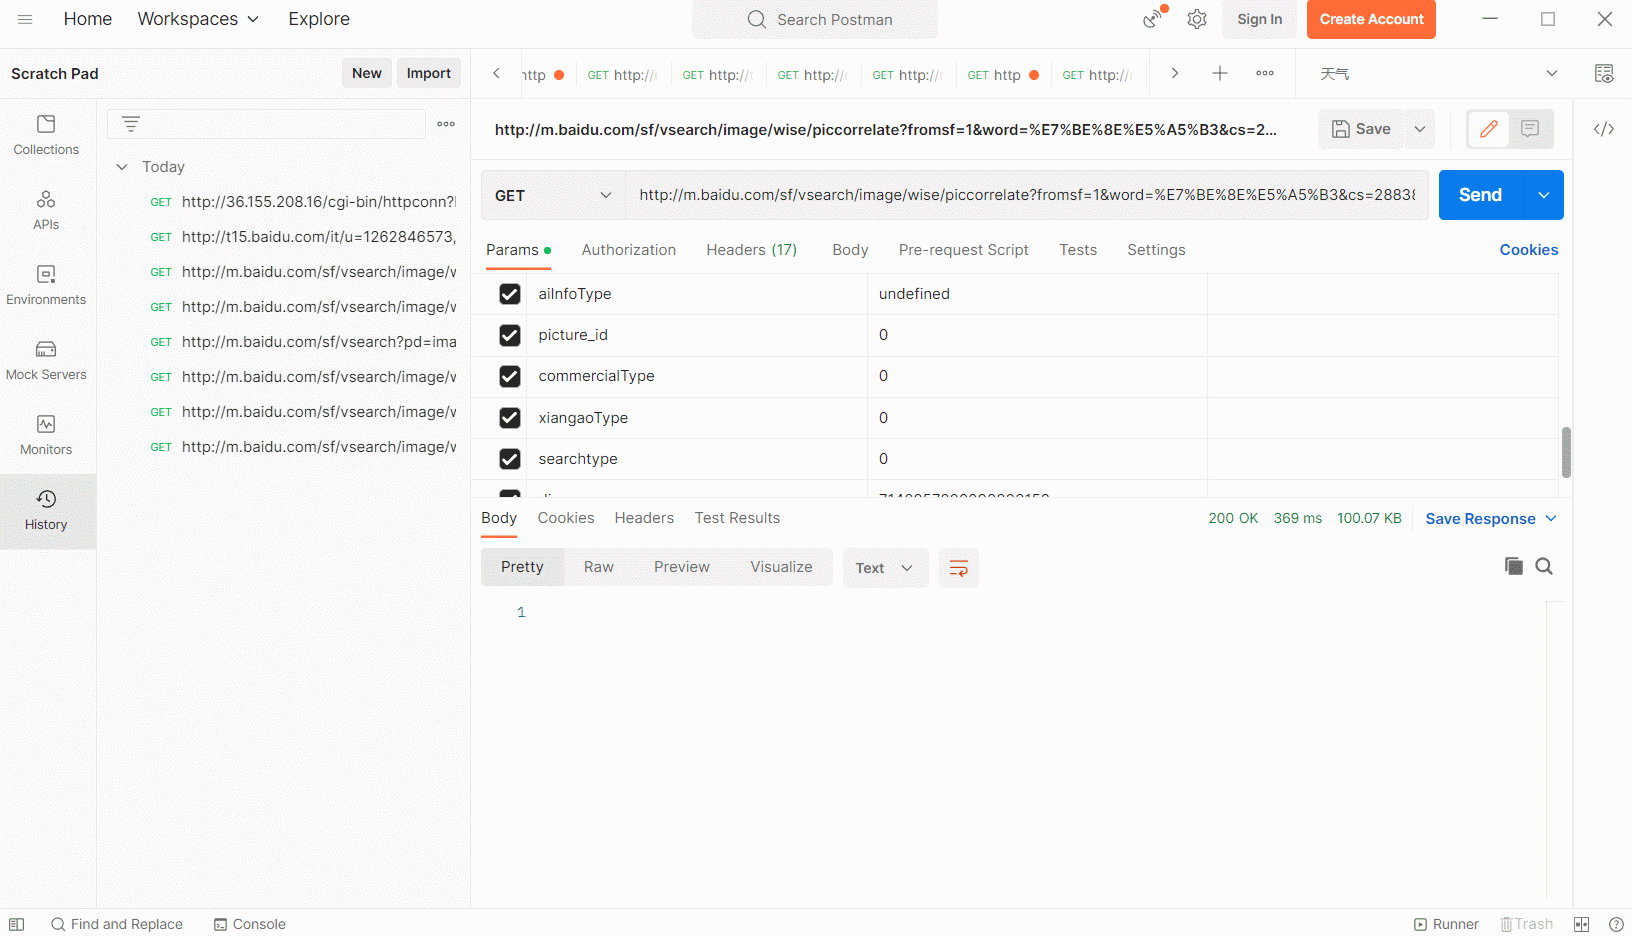Toggle line wrap icon in response
Image resolution: width=1632 pixels, height=936 pixels.
[x=958, y=568]
